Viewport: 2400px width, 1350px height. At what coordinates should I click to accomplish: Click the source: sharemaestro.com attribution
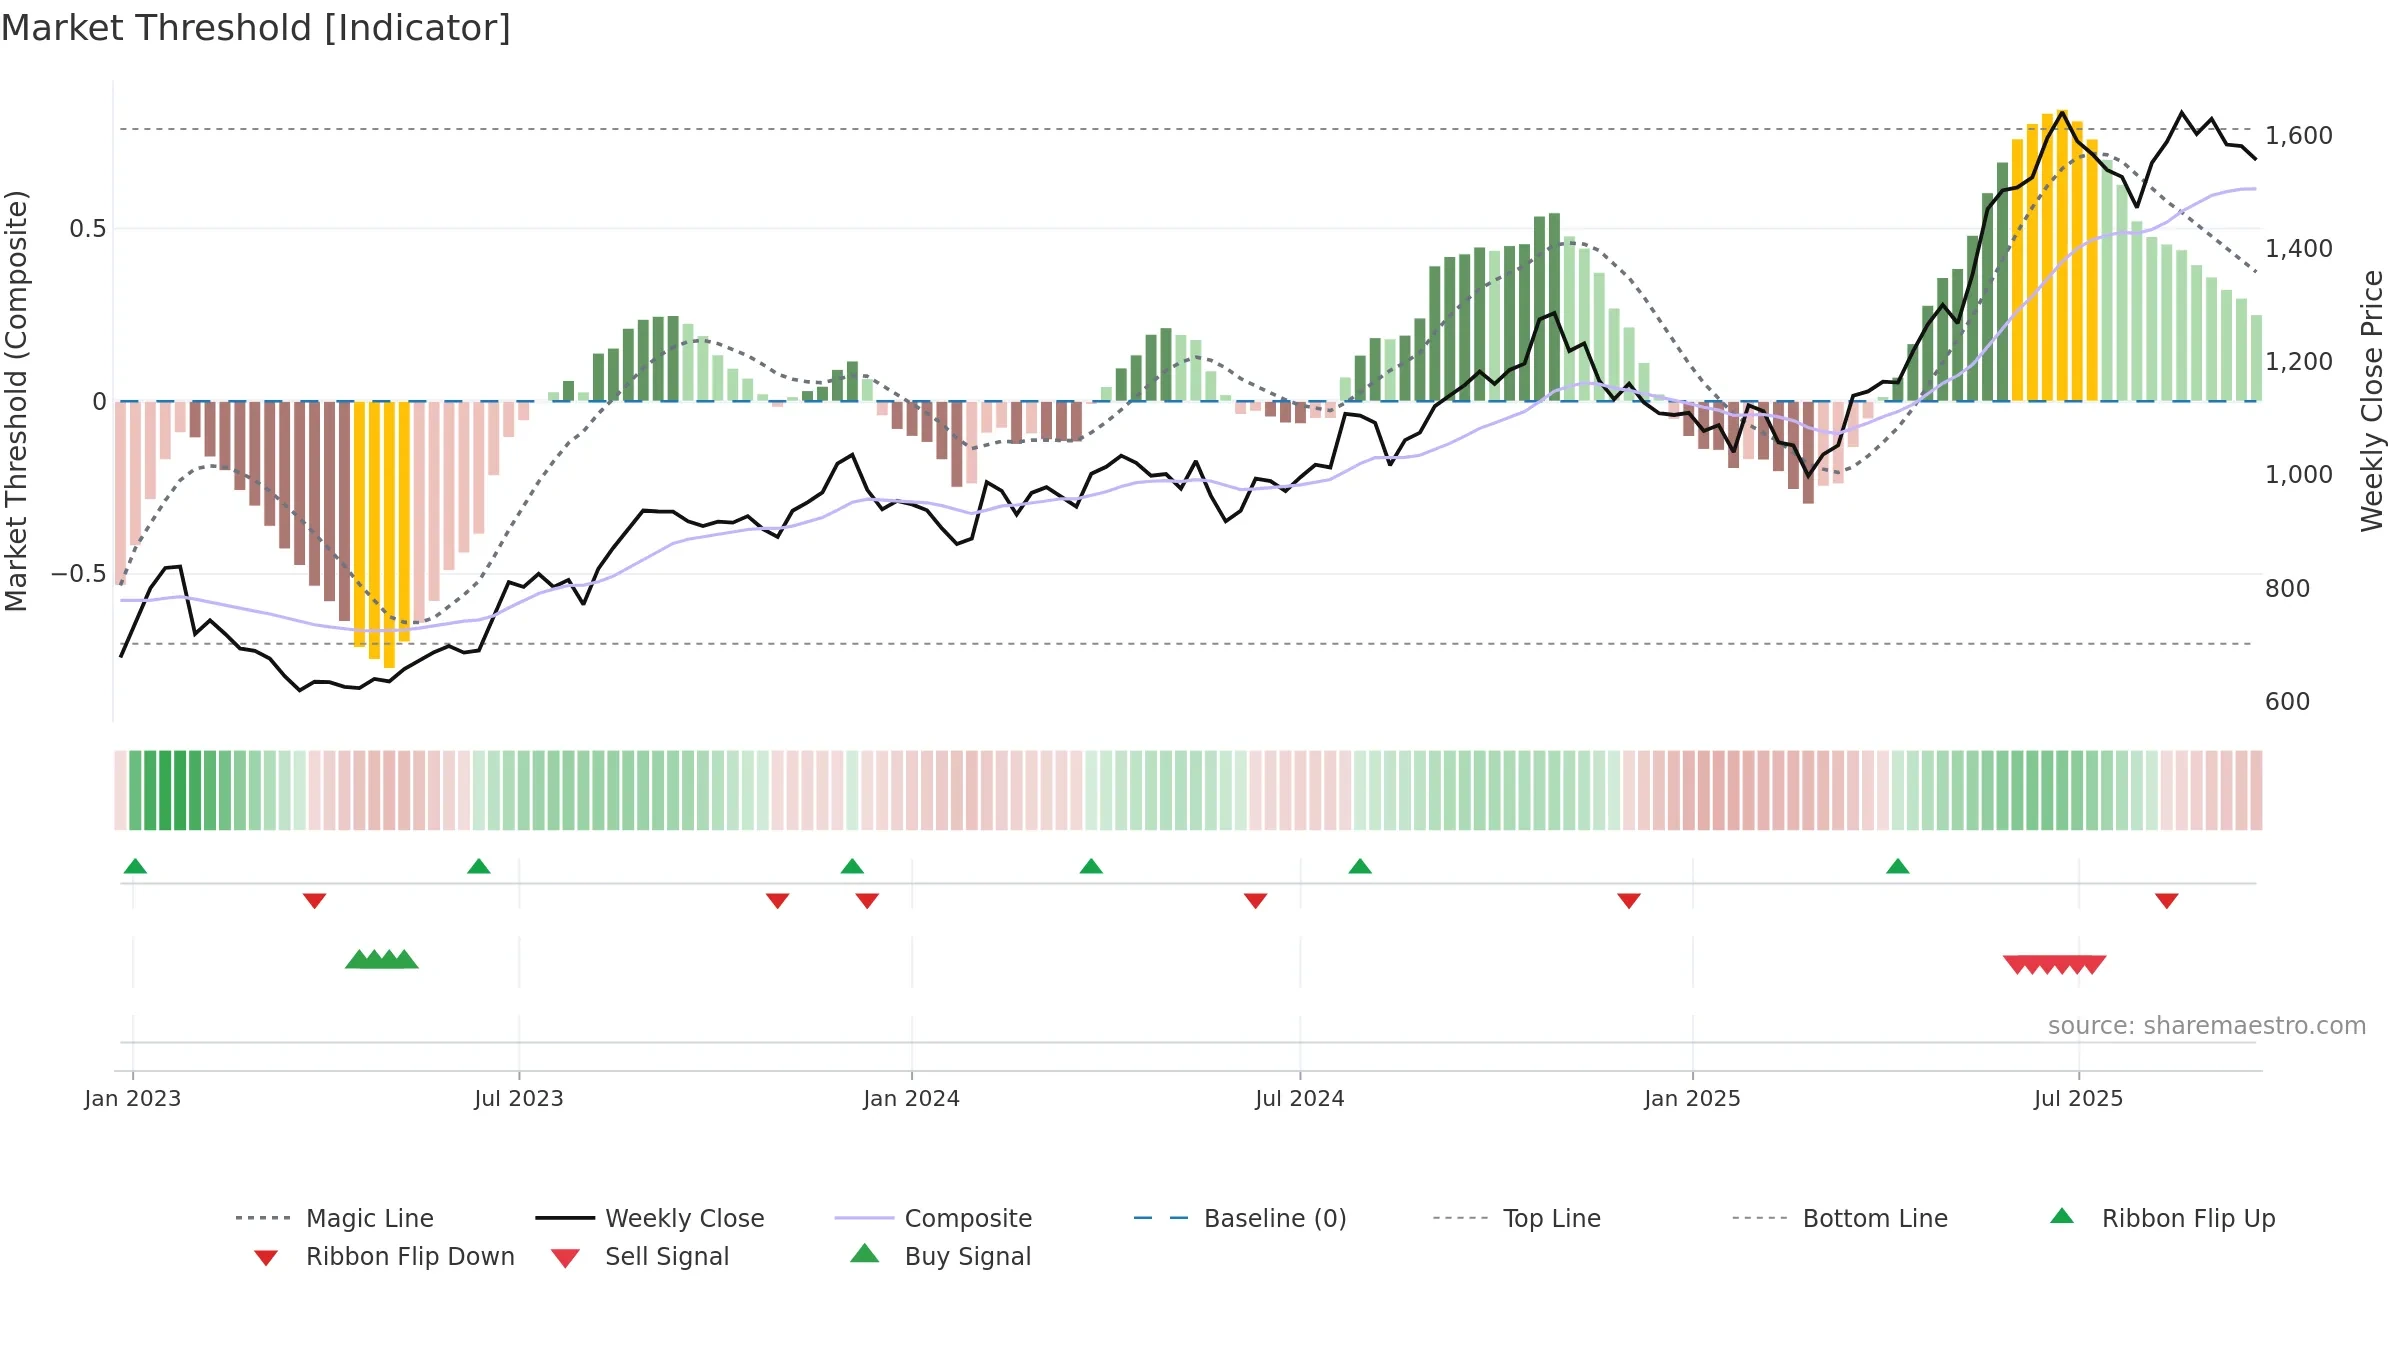[x=2207, y=1026]
